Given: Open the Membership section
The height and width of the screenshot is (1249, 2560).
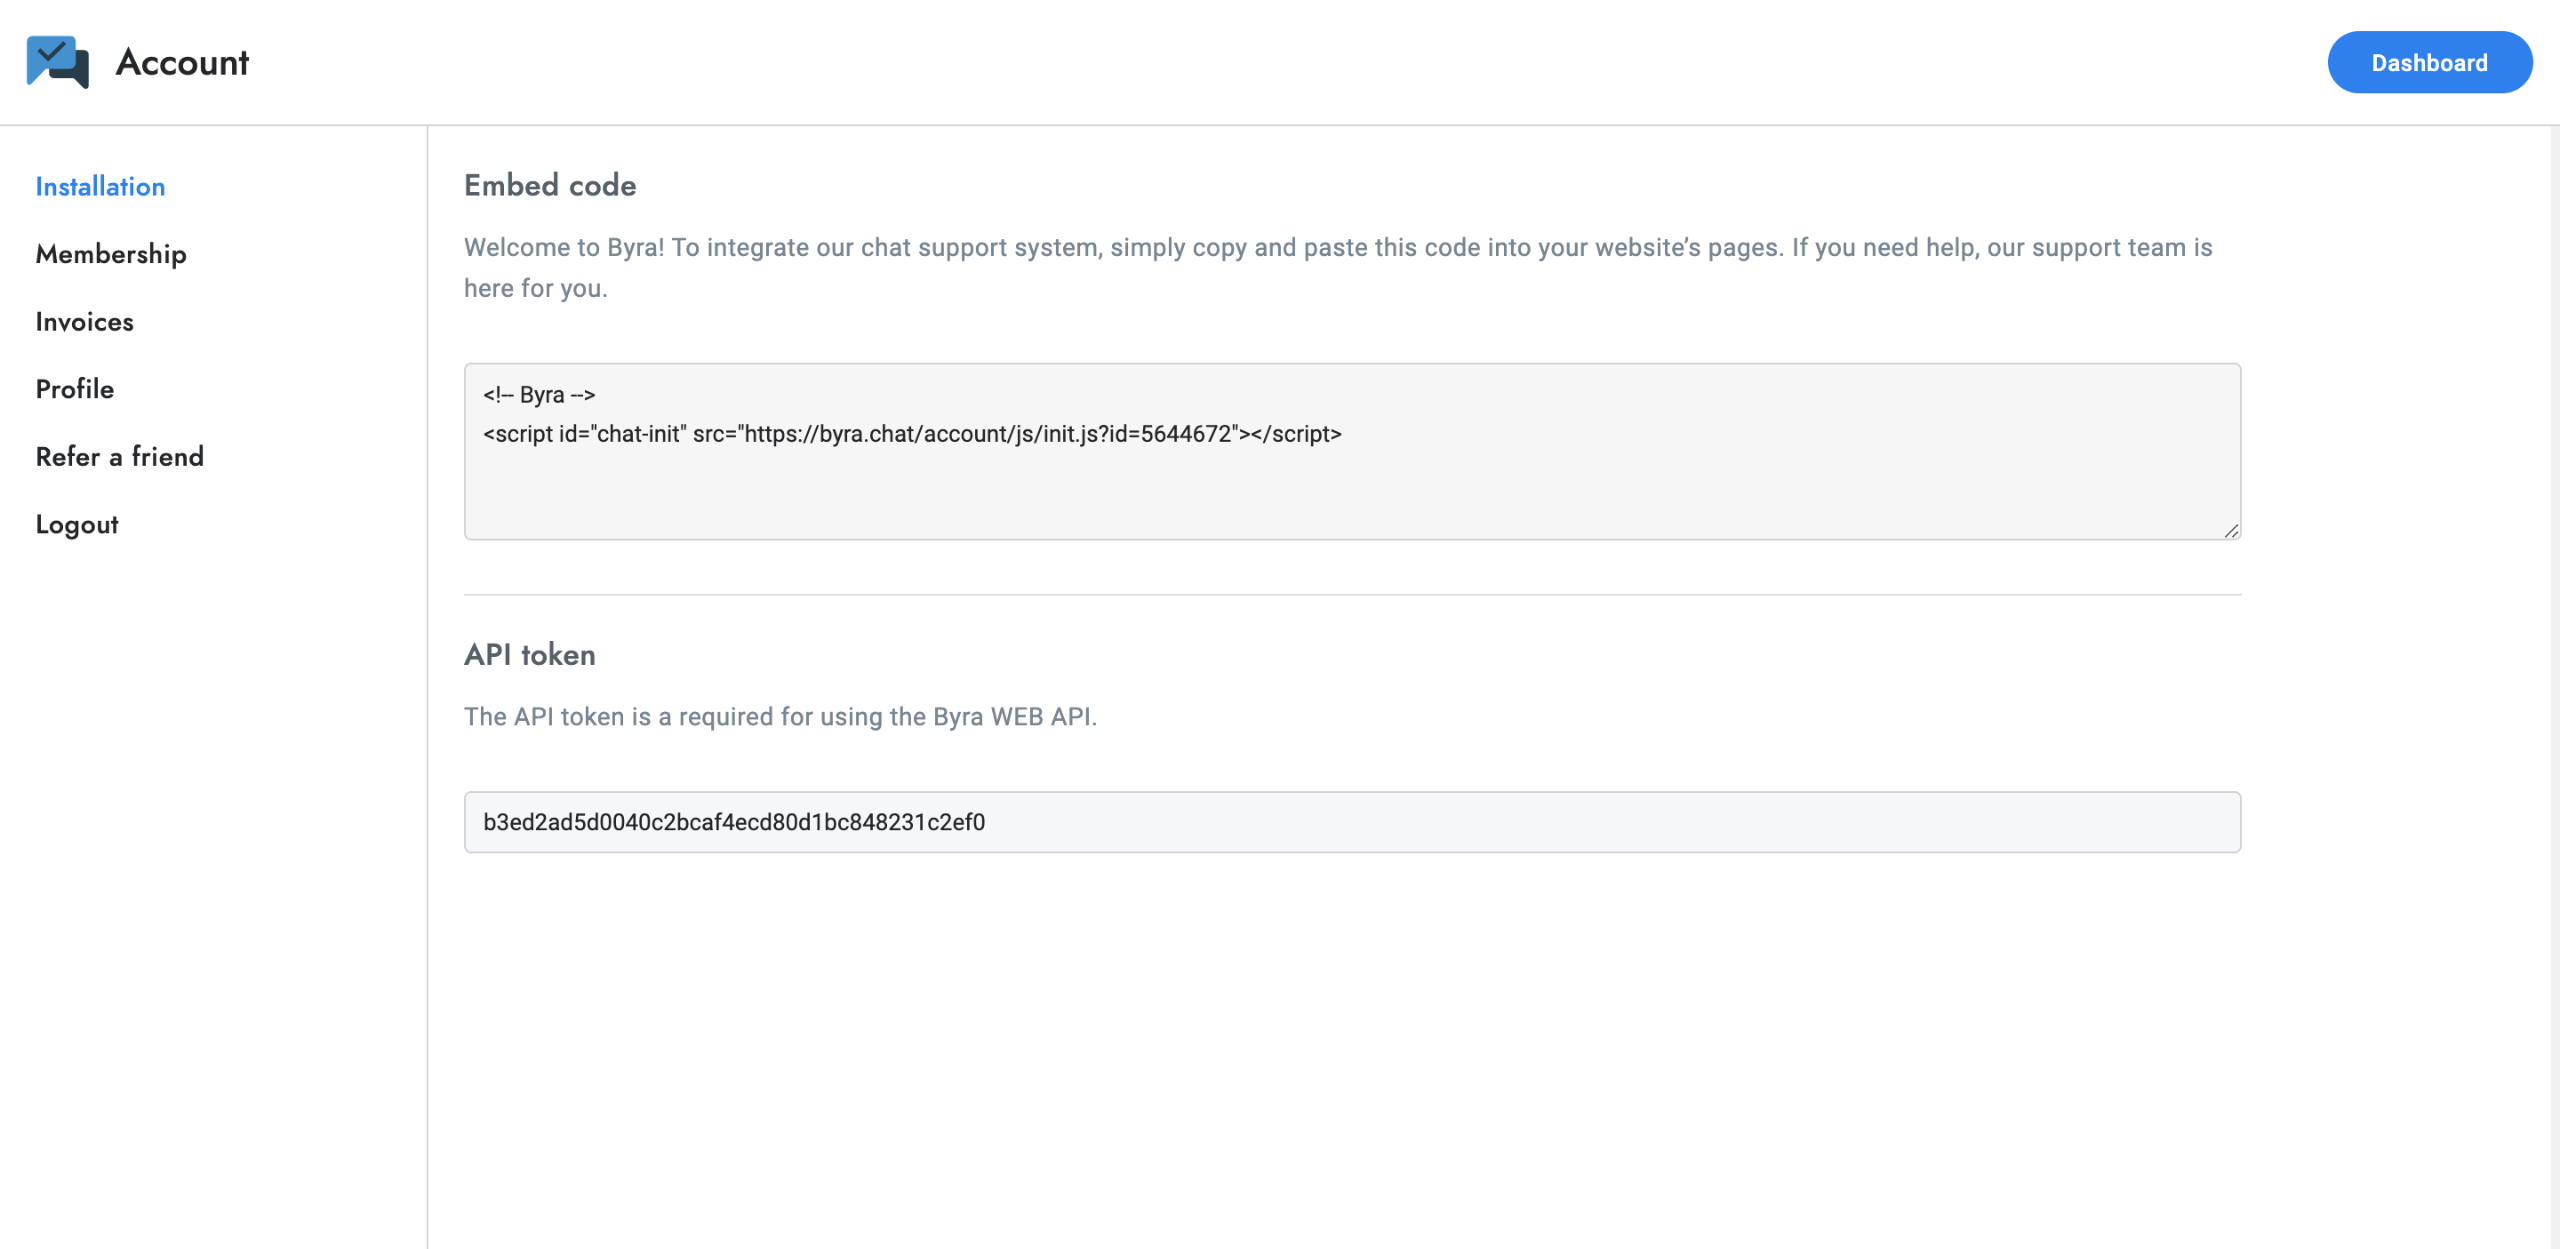Looking at the screenshot, I should 111,254.
